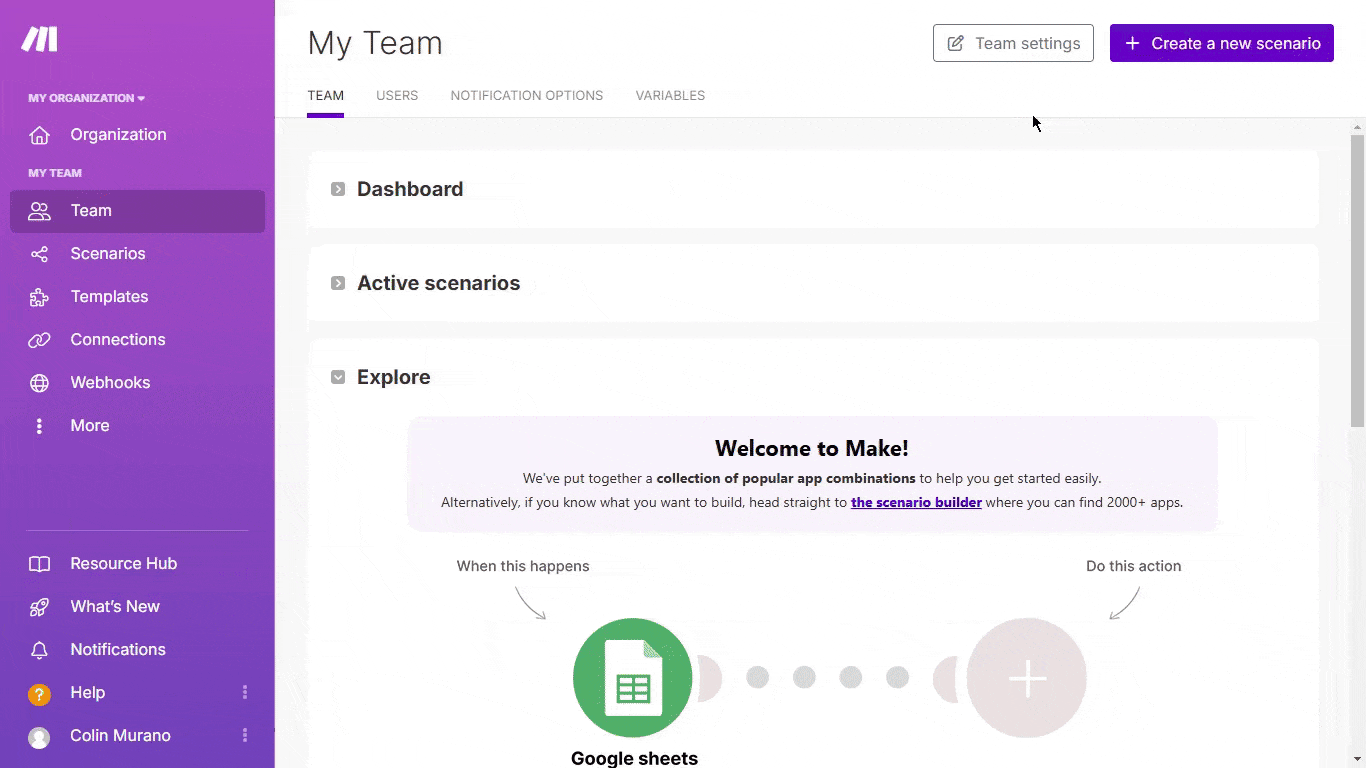This screenshot has height=768, width=1366.
Task: Collapse the Explore section arrow
Action: pos(338,377)
